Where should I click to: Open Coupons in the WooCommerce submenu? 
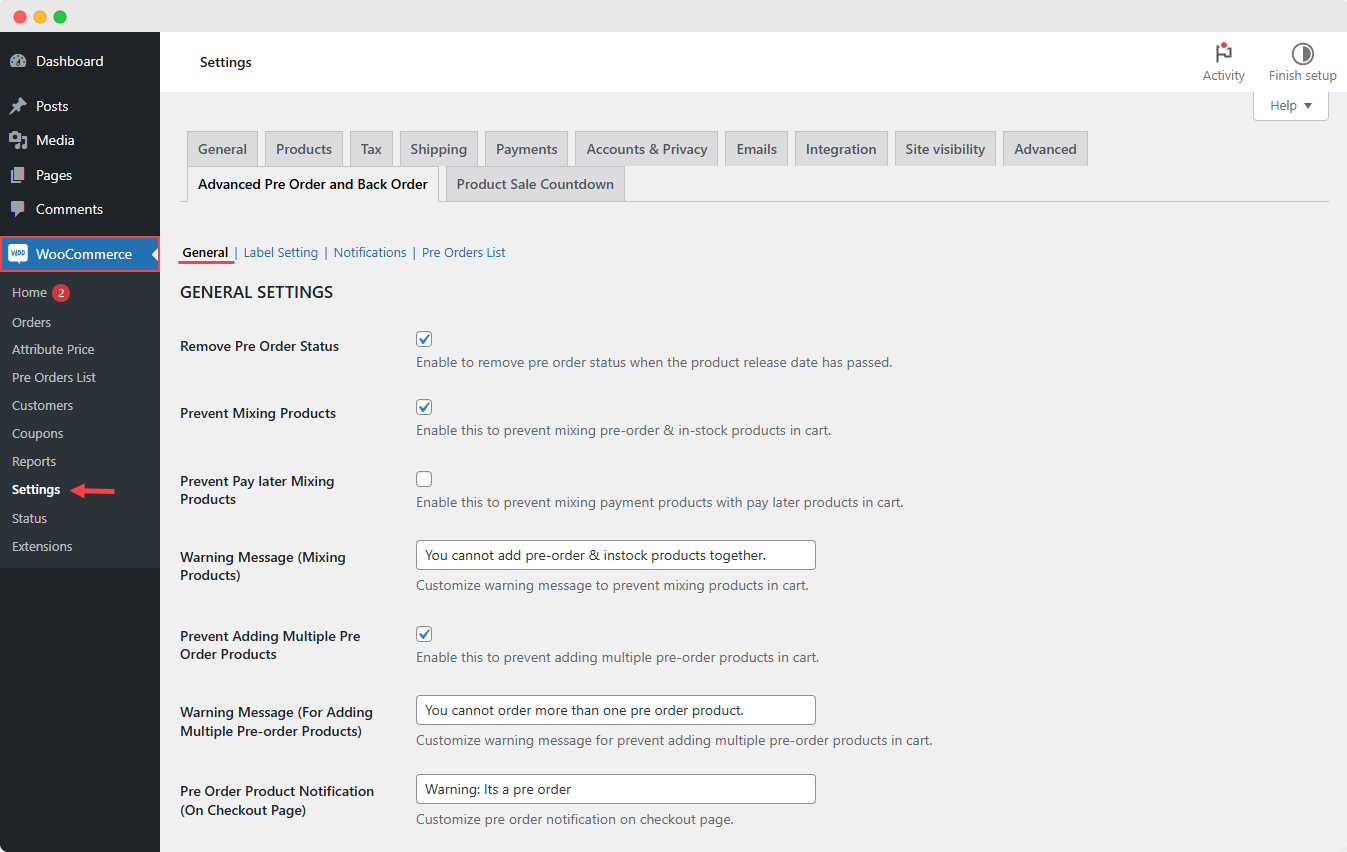[x=38, y=434]
